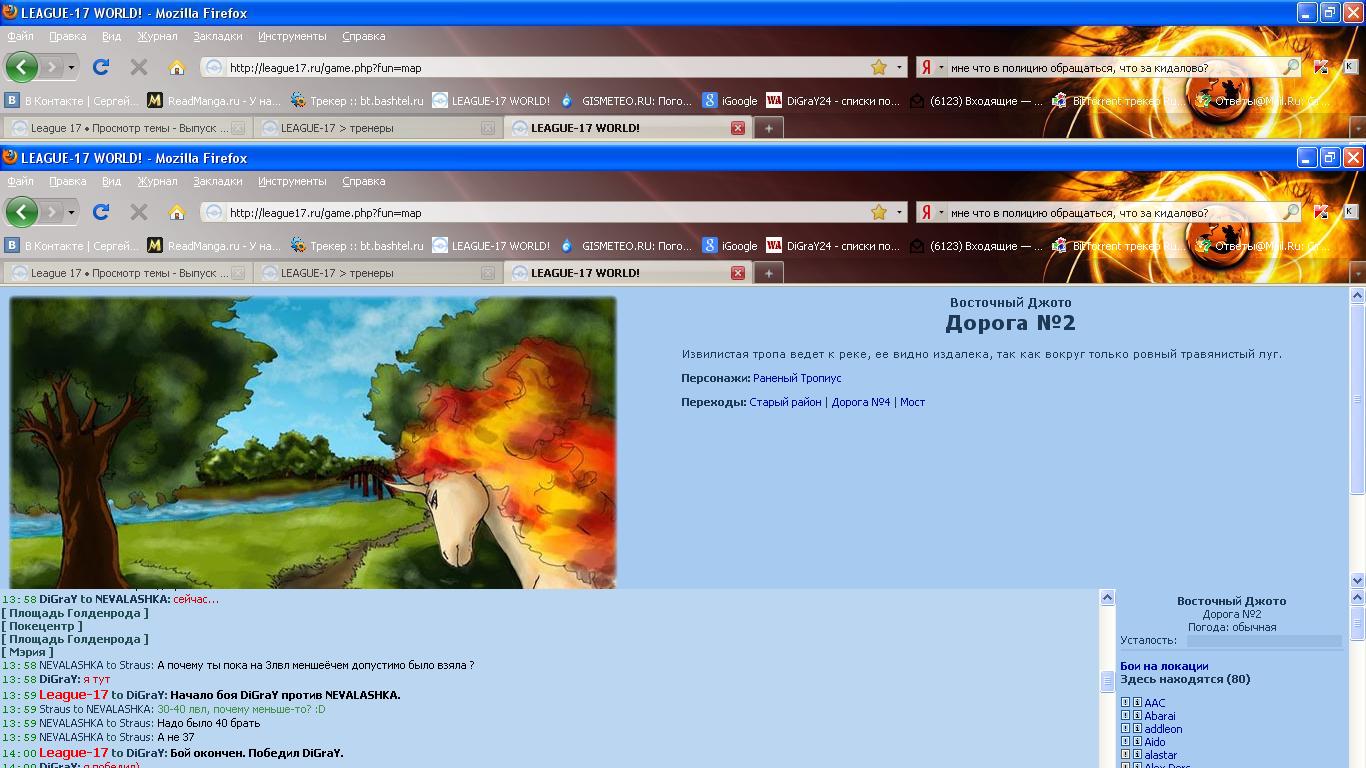Open the Трекер bt.bashtel.ru bookmark in front window
Screen dimensions: 1366x768
coord(357,246)
